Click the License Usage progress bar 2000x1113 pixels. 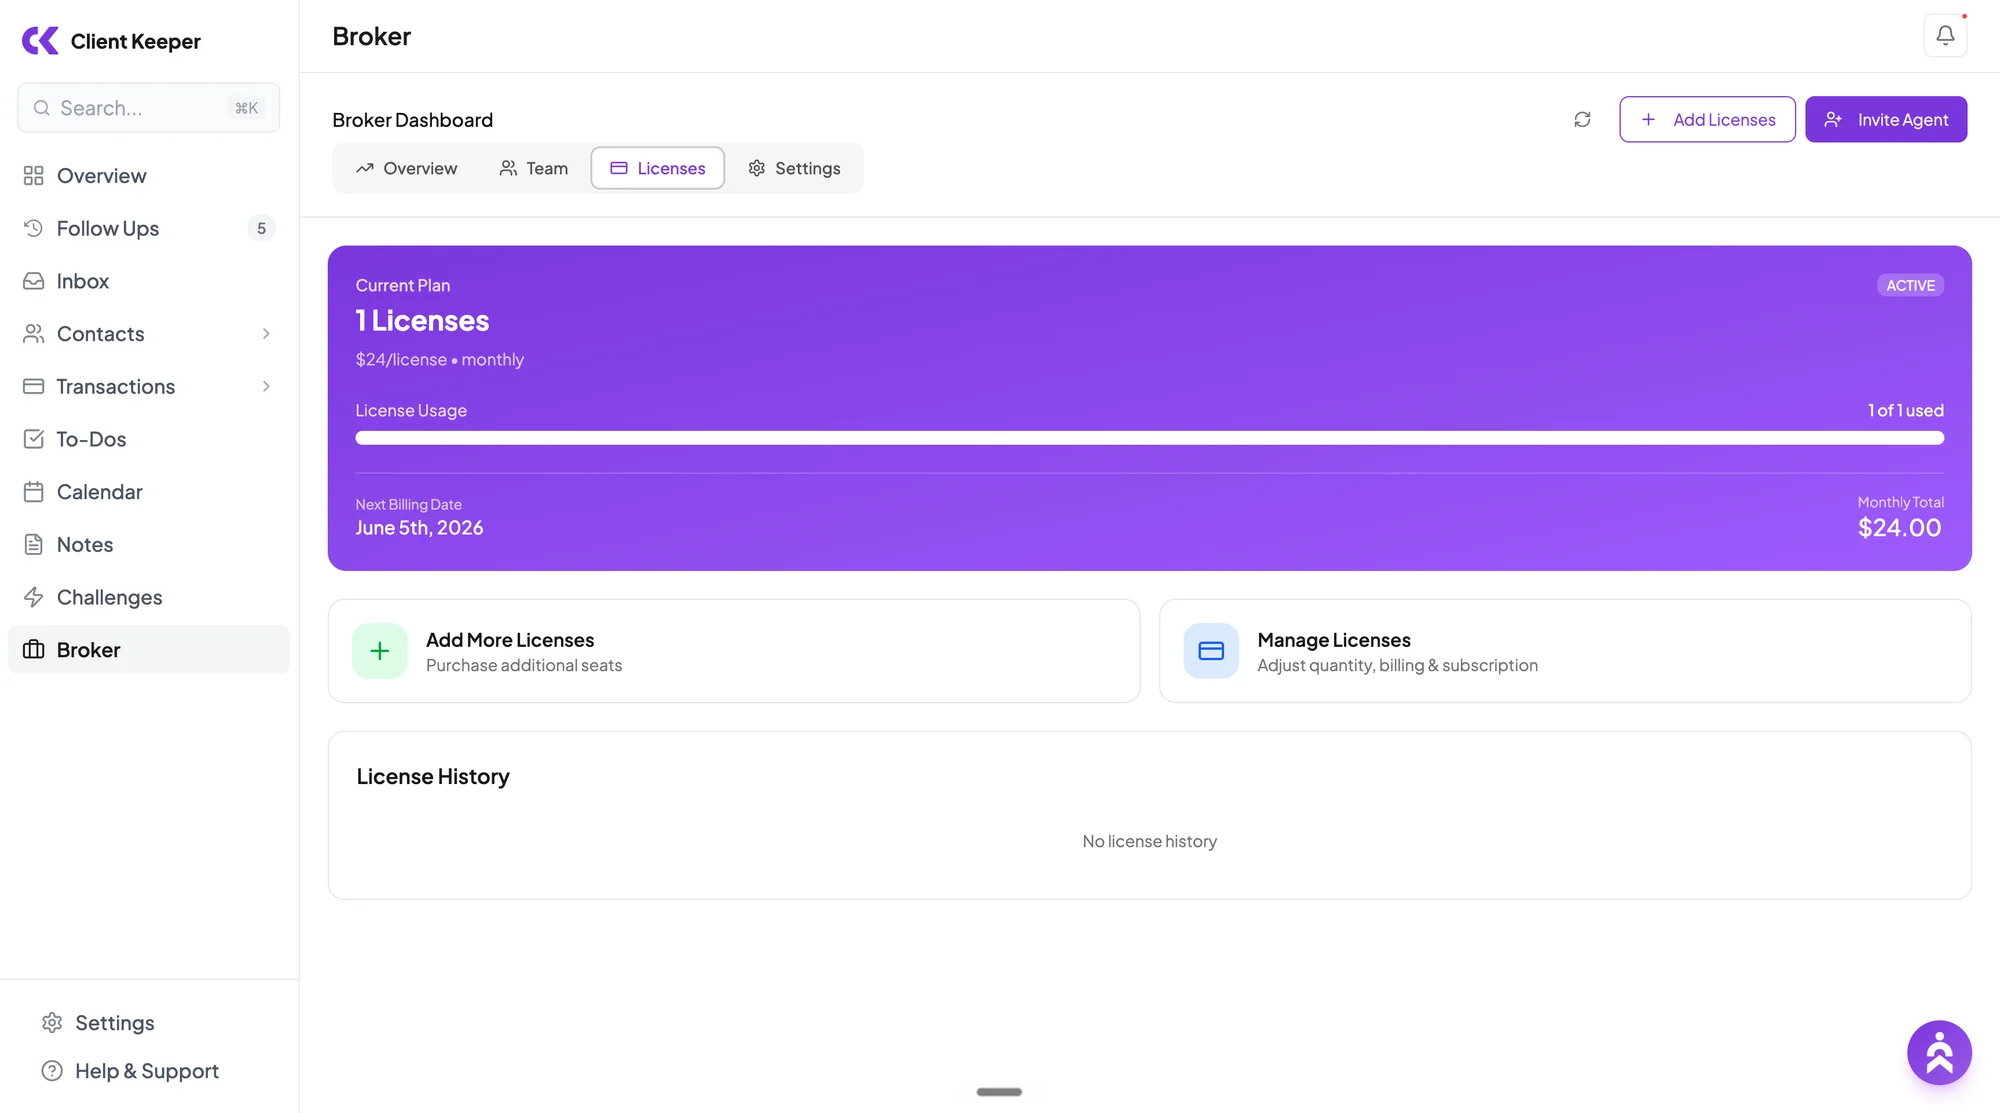pos(1150,438)
